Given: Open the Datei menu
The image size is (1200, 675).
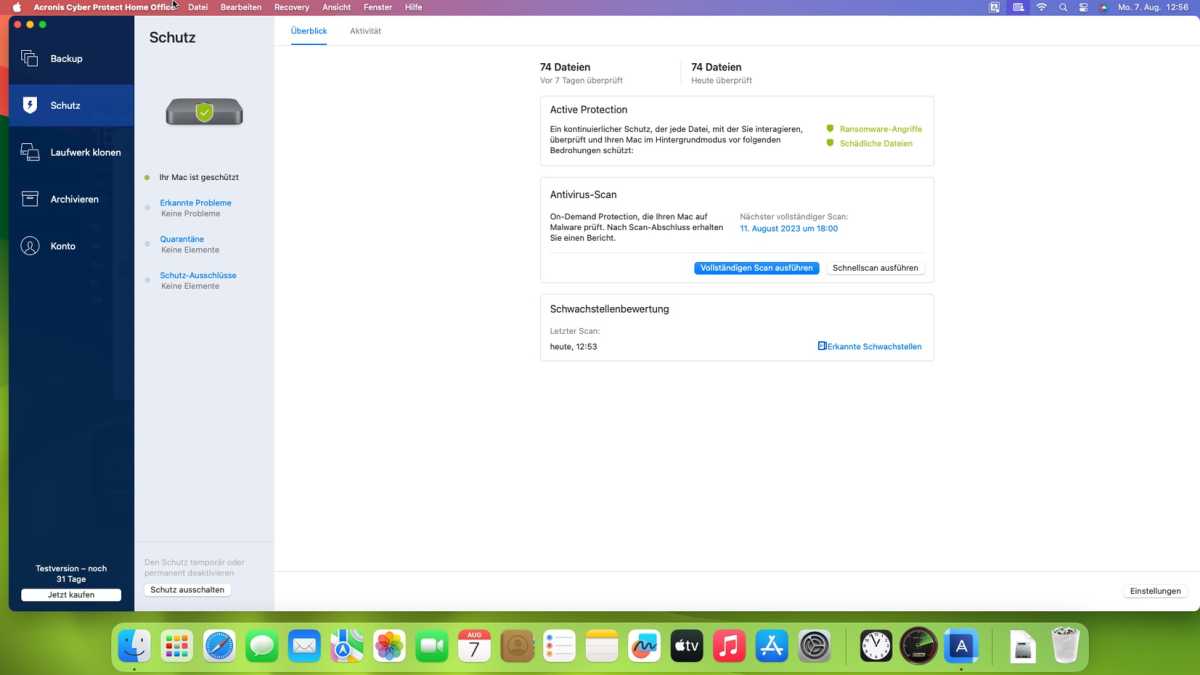Looking at the screenshot, I should tap(198, 7).
